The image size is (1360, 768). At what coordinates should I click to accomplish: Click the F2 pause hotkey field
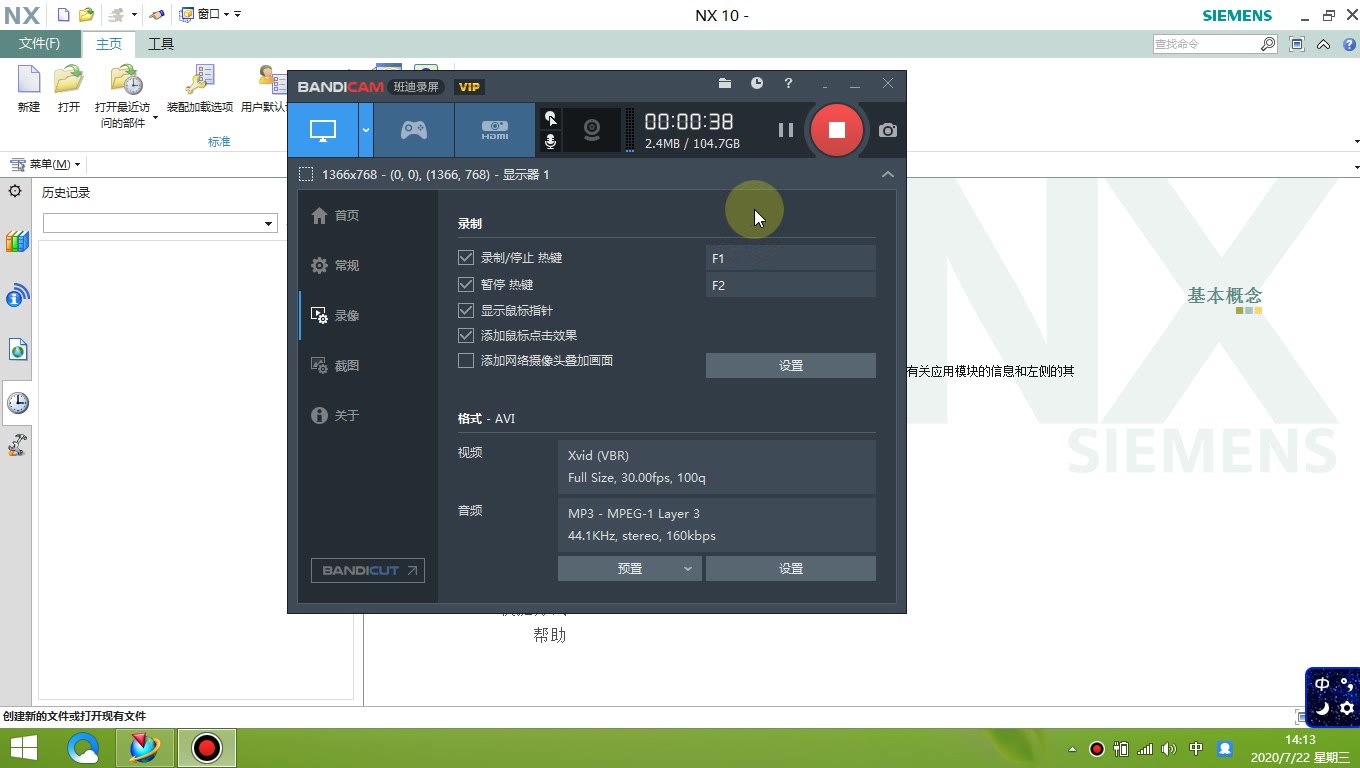click(790, 285)
